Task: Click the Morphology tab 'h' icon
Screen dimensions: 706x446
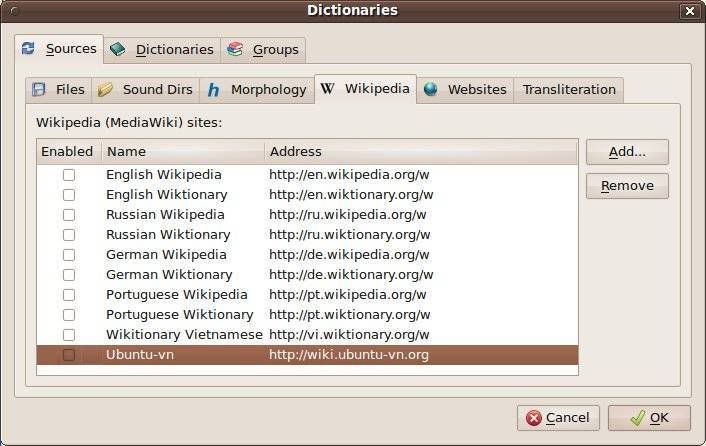Action: [x=214, y=89]
